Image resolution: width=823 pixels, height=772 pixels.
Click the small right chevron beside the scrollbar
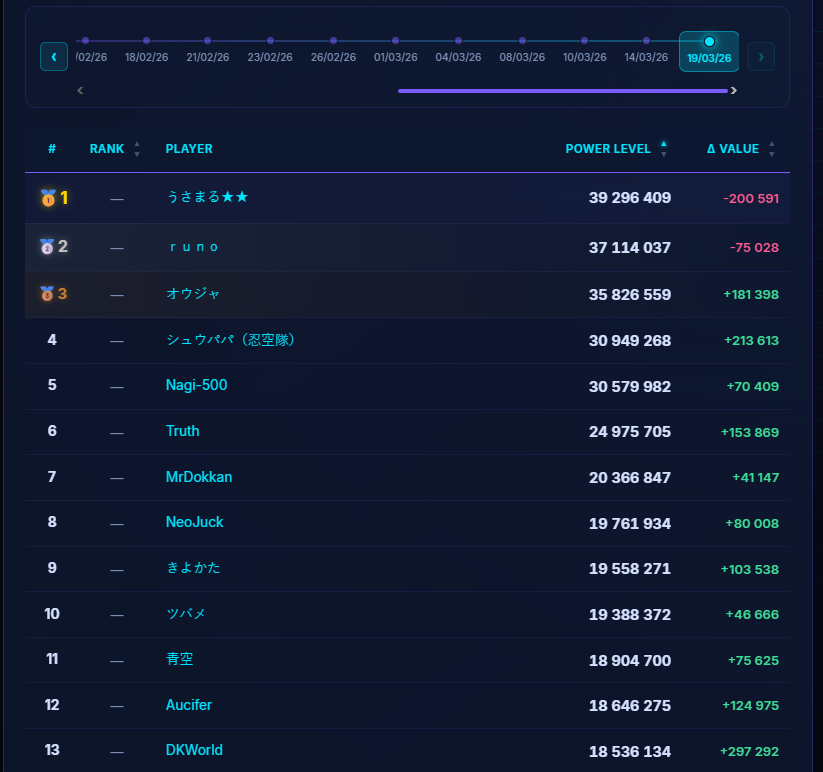tap(733, 90)
